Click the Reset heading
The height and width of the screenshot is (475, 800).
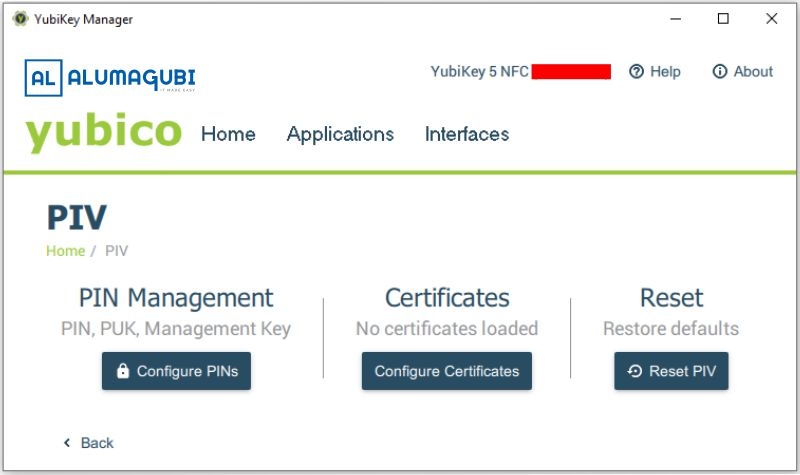pos(671,298)
